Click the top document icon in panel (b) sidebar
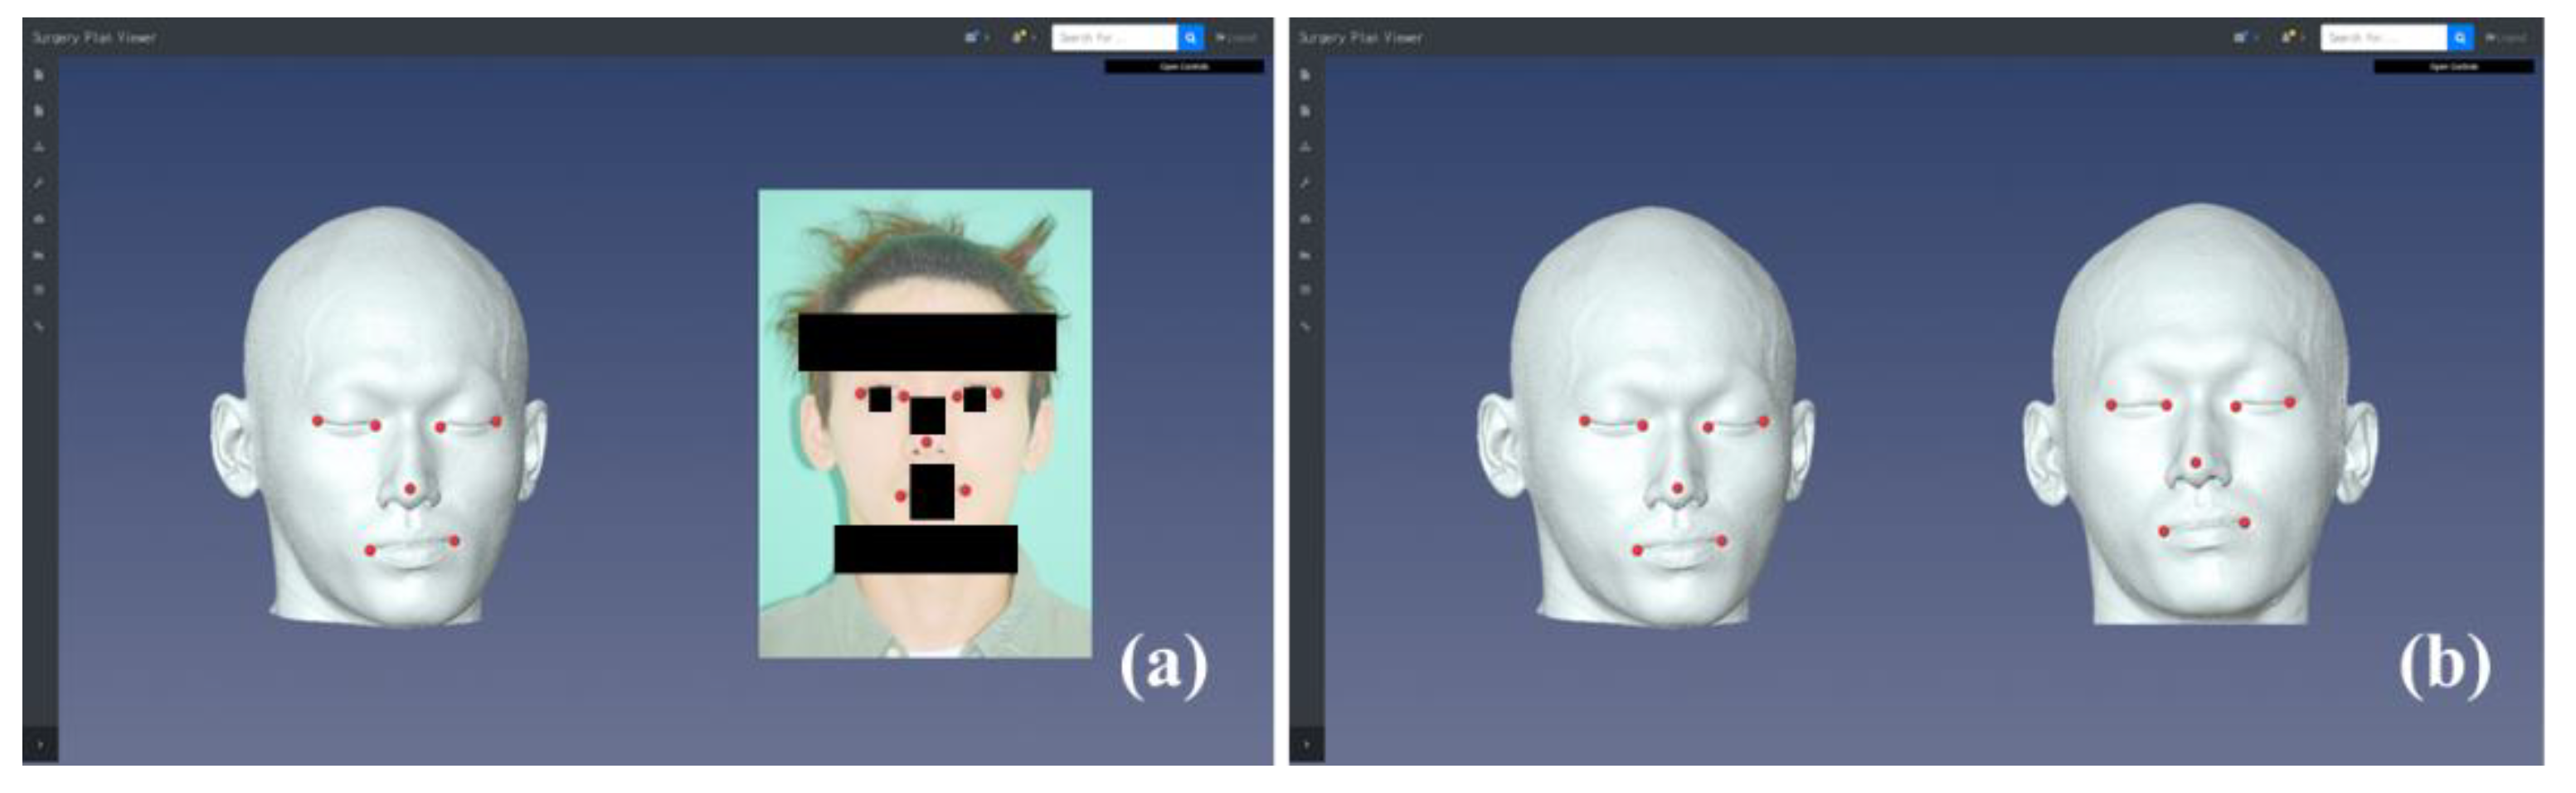Image resolution: width=2576 pixels, height=793 pixels. pyautogui.click(x=1305, y=75)
